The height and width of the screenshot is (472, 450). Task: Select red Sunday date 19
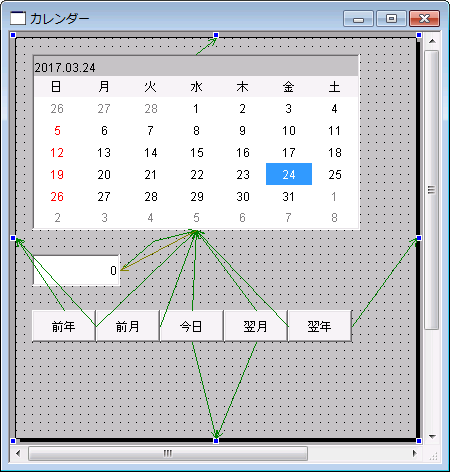point(57,174)
